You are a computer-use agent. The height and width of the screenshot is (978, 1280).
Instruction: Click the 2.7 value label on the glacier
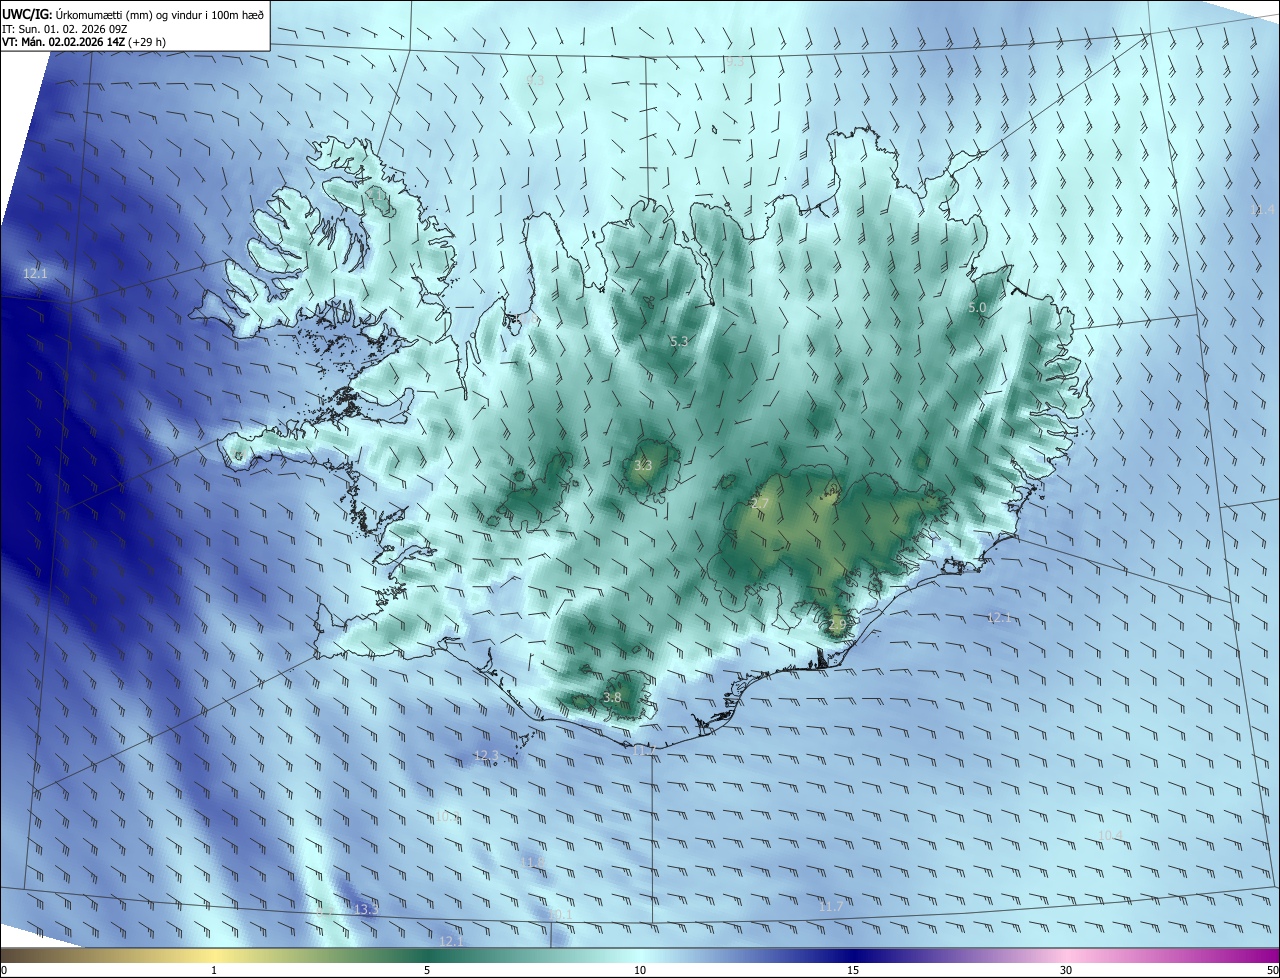[x=759, y=504]
